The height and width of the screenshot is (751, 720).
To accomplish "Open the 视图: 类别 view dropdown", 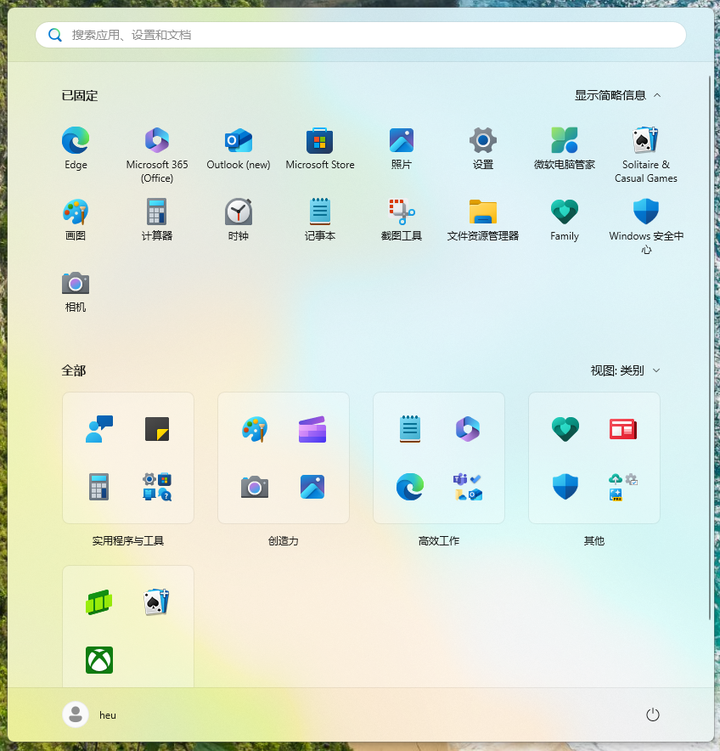I will point(625,370).
